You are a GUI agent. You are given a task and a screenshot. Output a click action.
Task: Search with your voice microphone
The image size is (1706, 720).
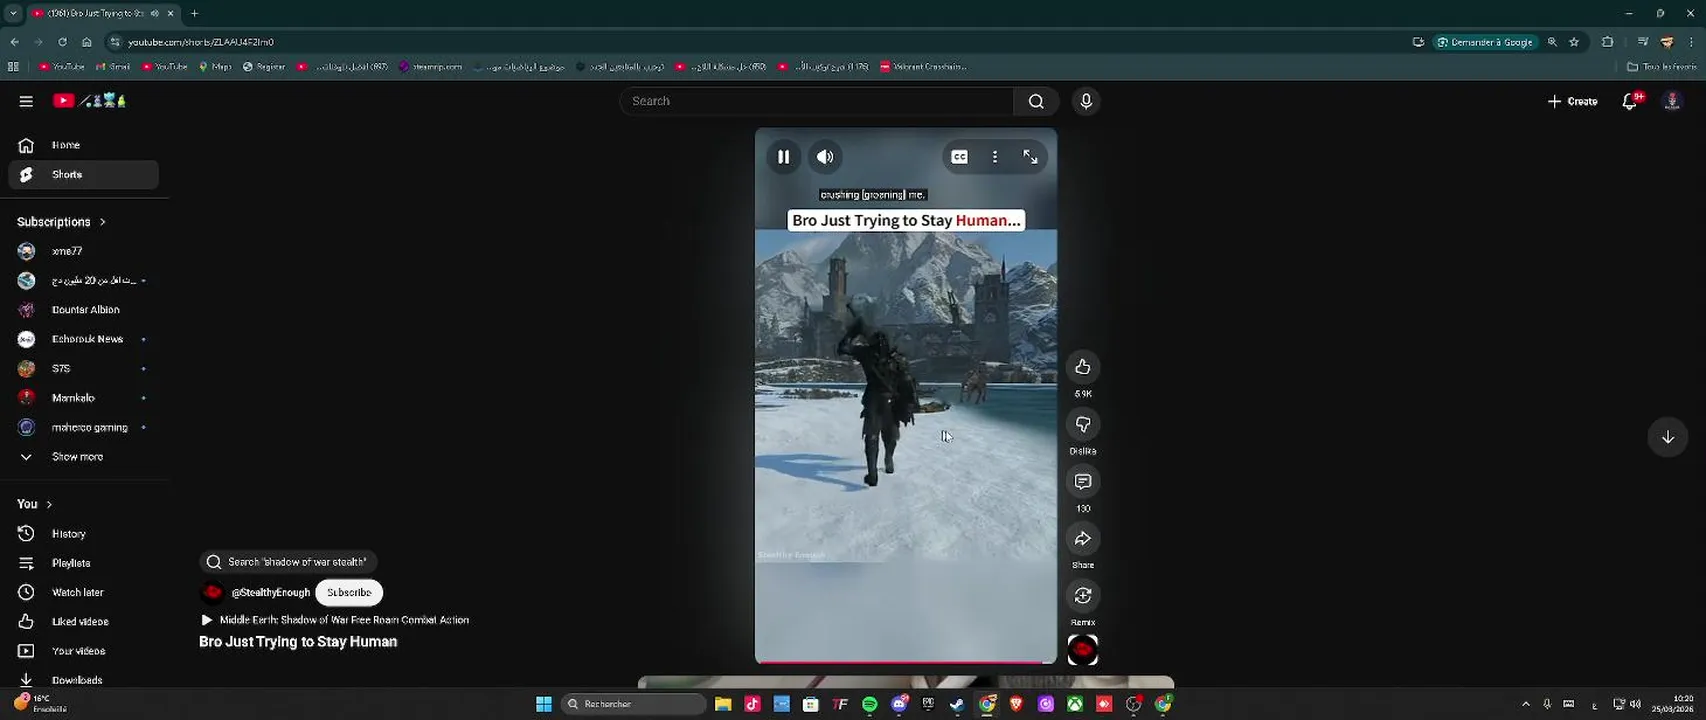(x=1086, y=101)
